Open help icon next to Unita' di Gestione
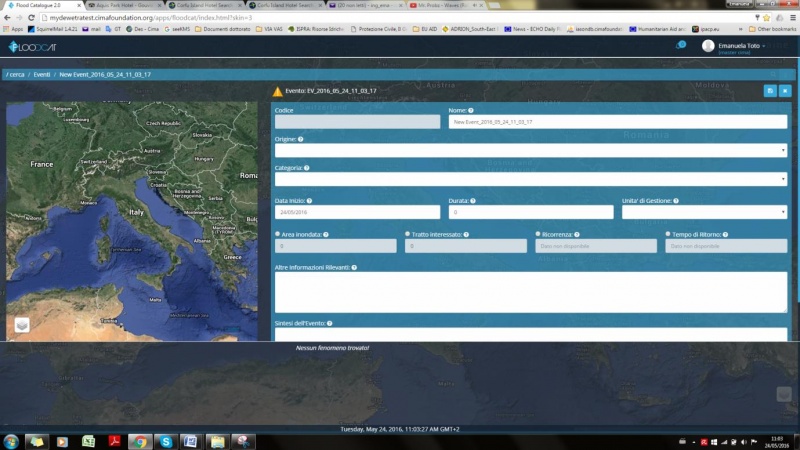 tap(676, 201)
